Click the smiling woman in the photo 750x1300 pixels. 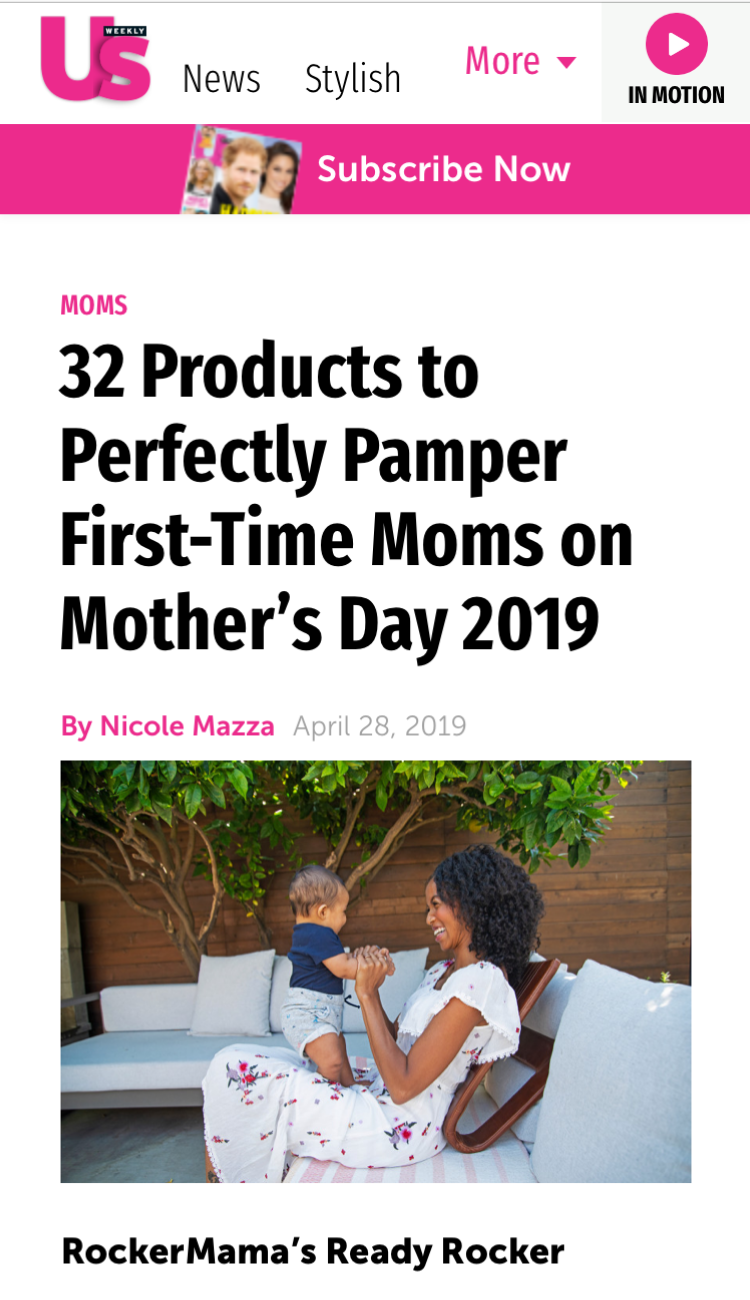tap(470, 930)
